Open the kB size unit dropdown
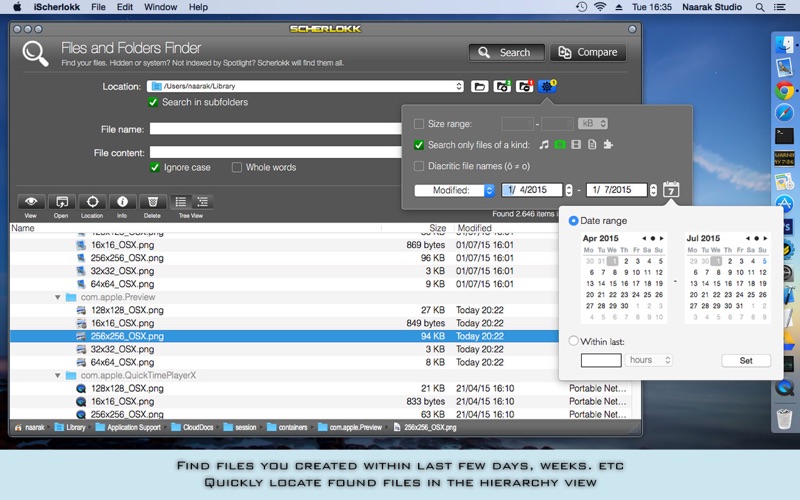 click(x=593, y=123)
